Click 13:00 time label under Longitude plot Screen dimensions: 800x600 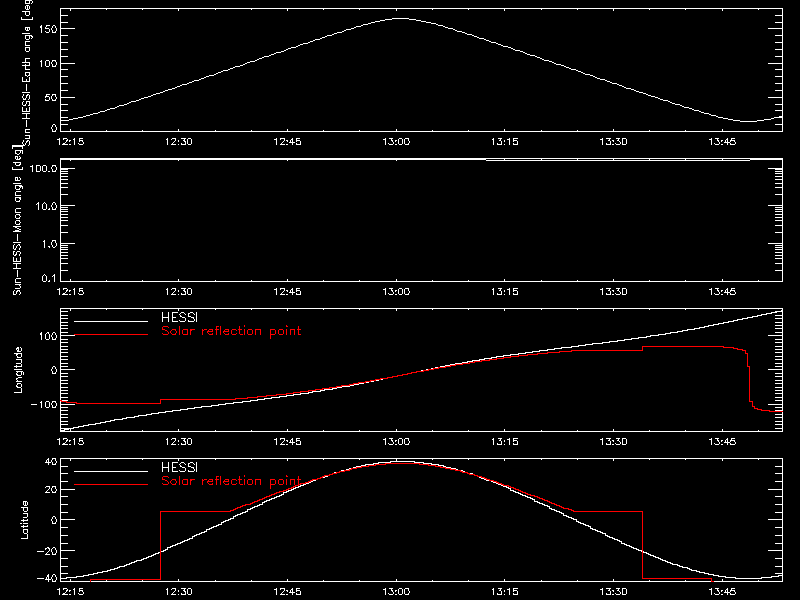click(396, 442)
